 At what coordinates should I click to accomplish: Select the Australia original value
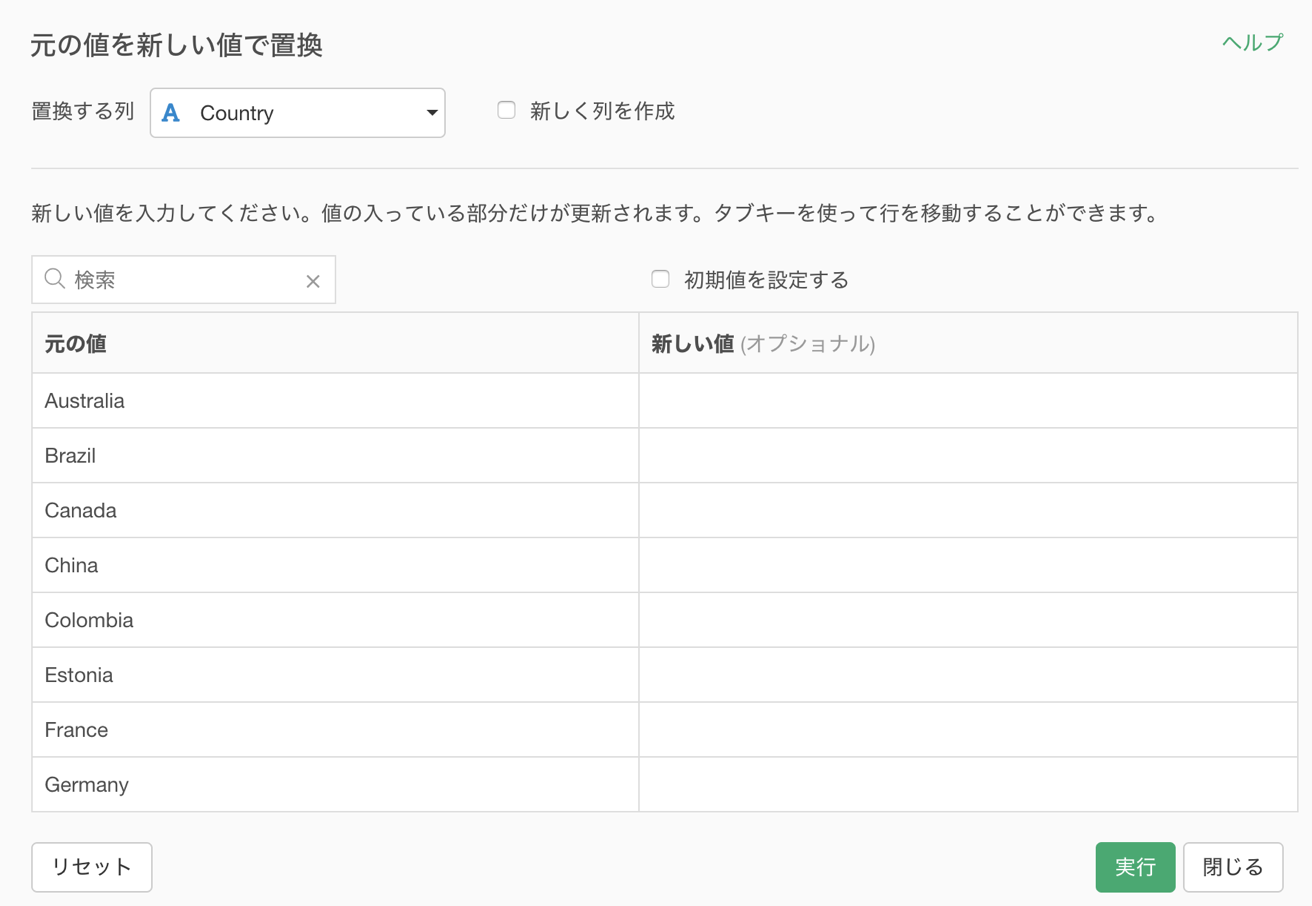(335, 401)
